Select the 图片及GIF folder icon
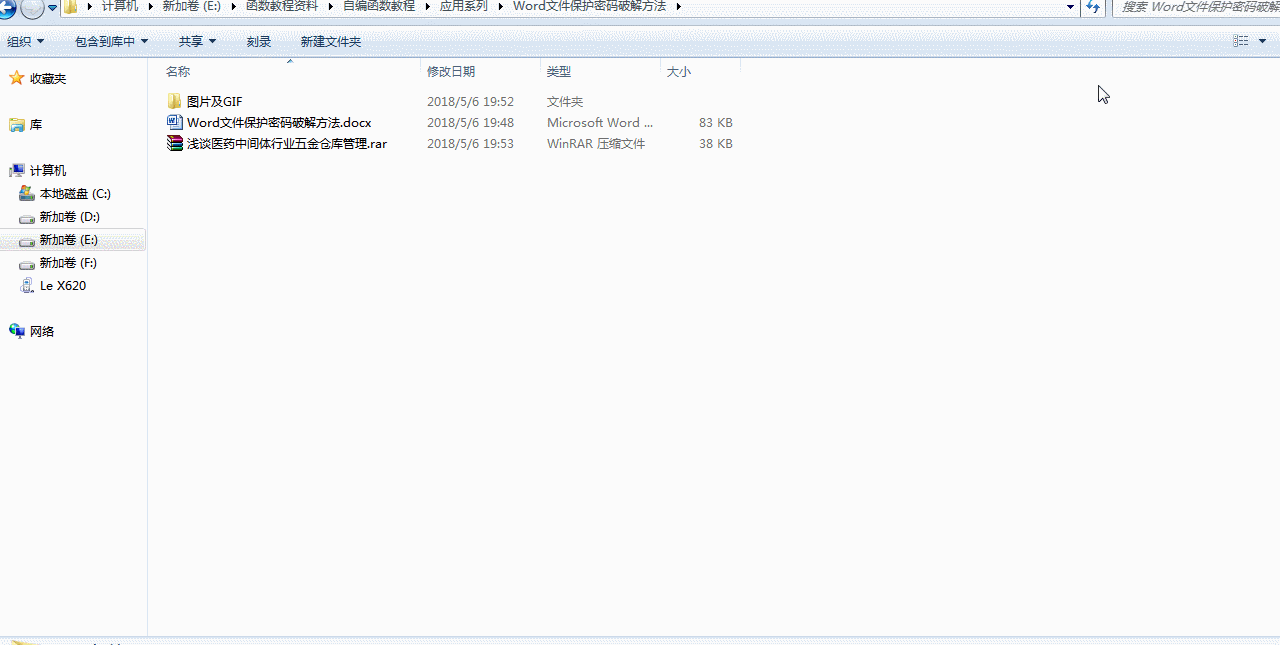 point(175,101)
